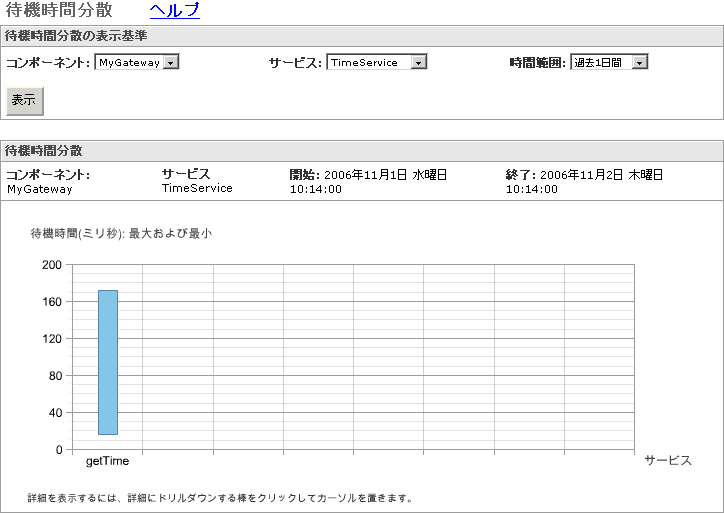This screenshot has width=724, height=513.
Task: Click the 200 y-axis value
Action: pos(52,265)
